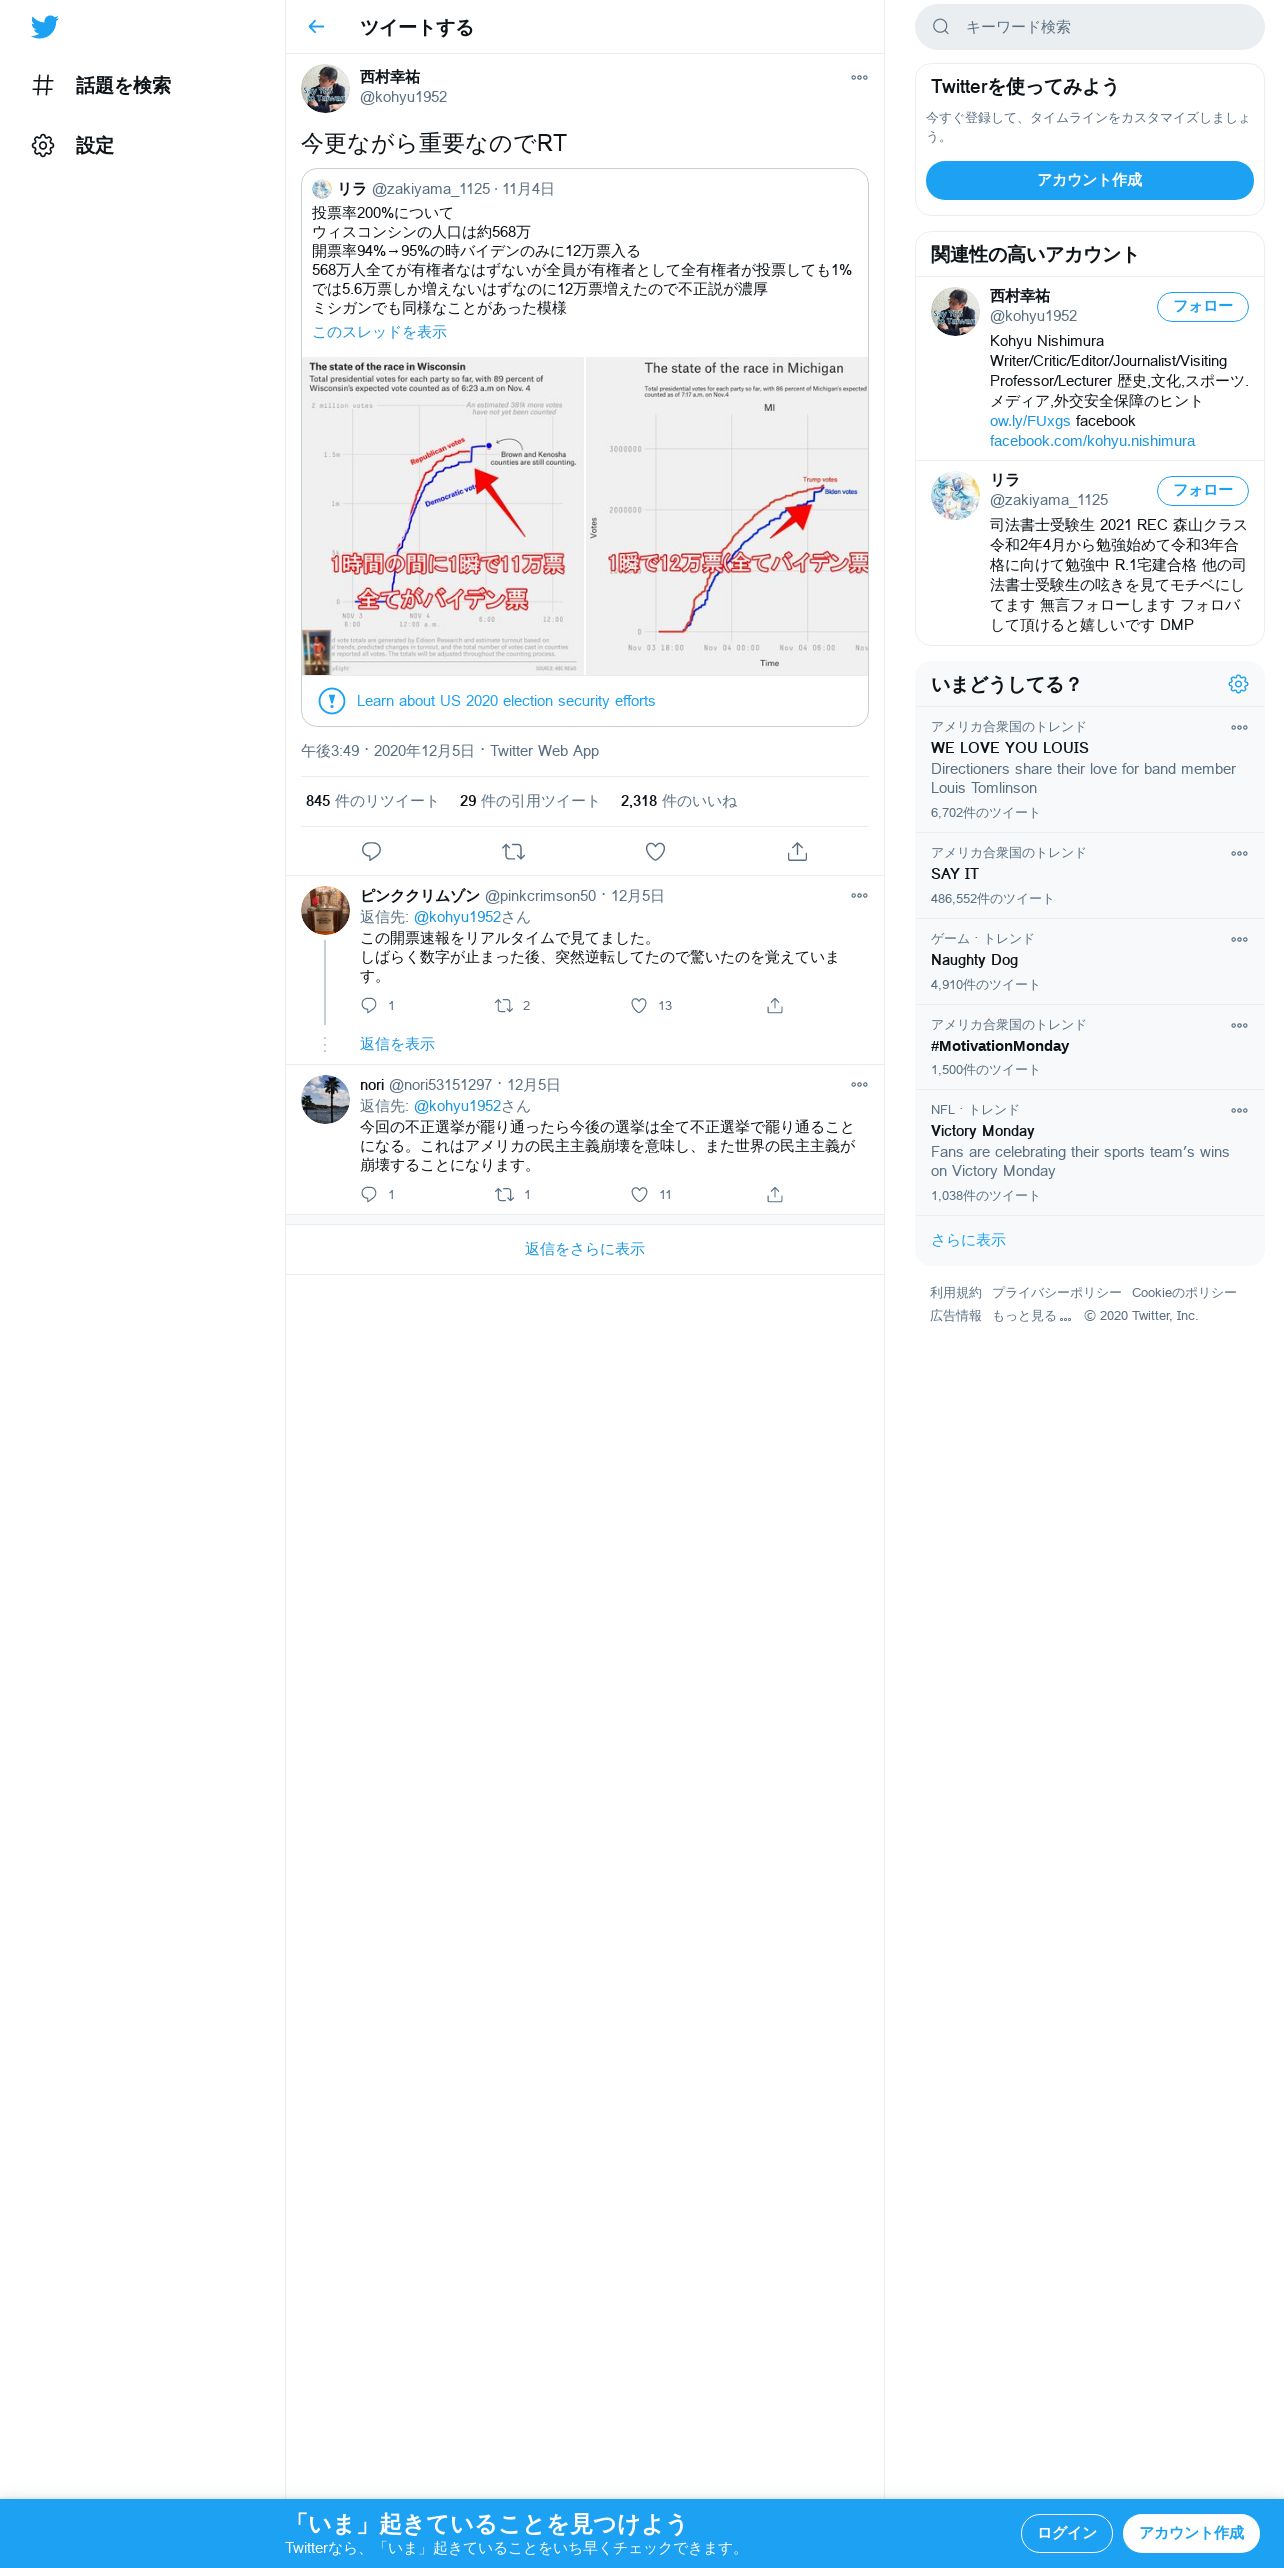
Task: View the 29 件の引用ツイート list
Action: coord(529,801)
